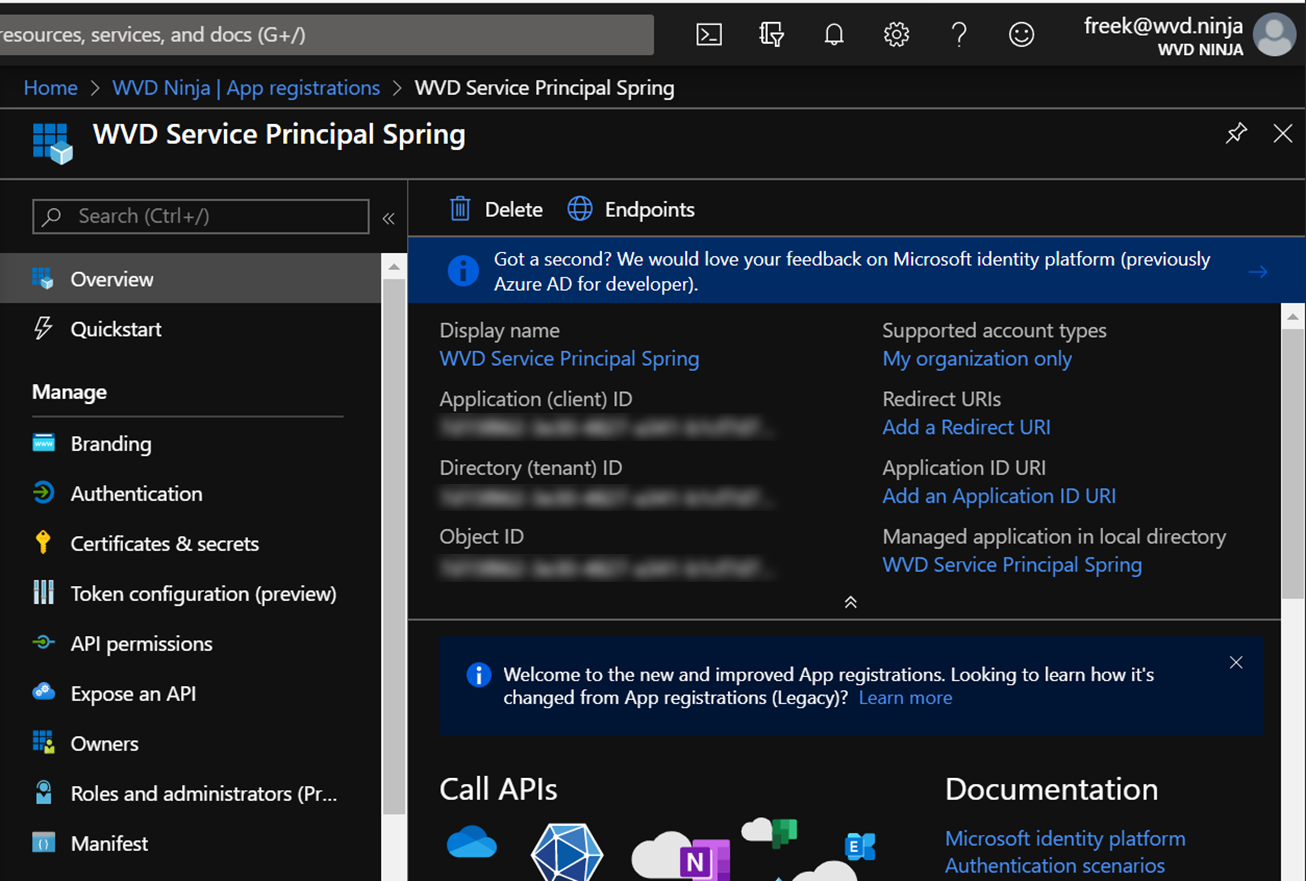Viewport: 1306px width, 881px height.
Task: Go to Home breadcrumb
Action: pyautogui.click(x=51, y=88)
